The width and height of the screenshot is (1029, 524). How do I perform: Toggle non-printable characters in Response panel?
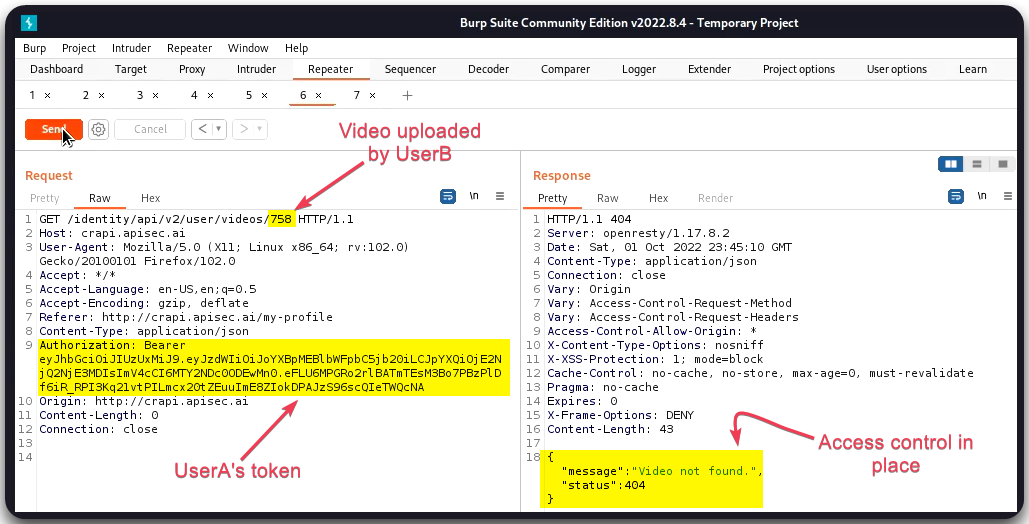[981, 196]
